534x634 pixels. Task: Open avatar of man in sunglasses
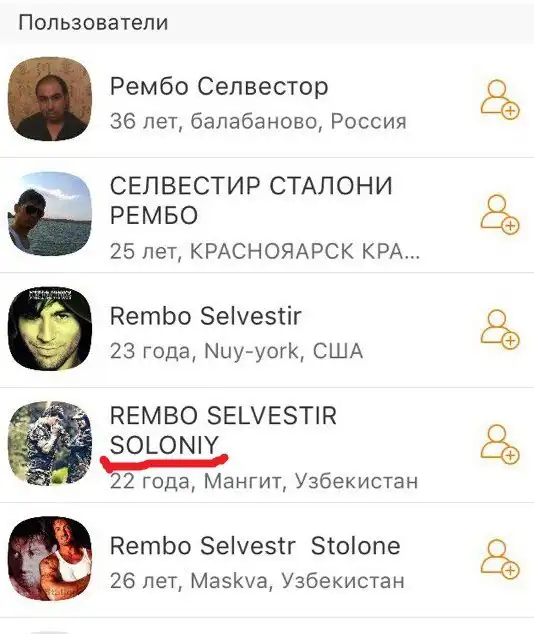[x=50, y=214]
